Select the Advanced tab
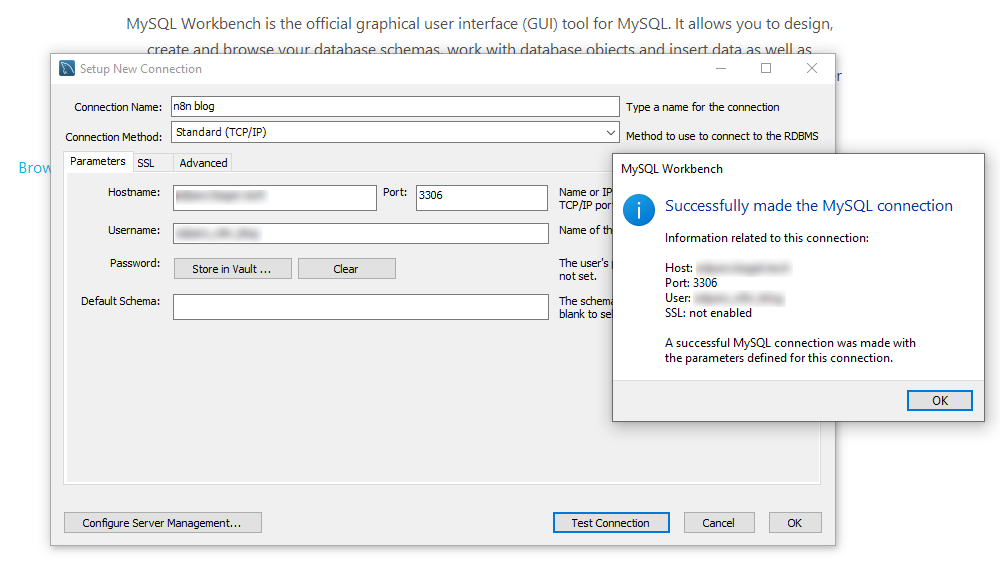The height and width of the screenshot is (563, 1000). (203, 163)
